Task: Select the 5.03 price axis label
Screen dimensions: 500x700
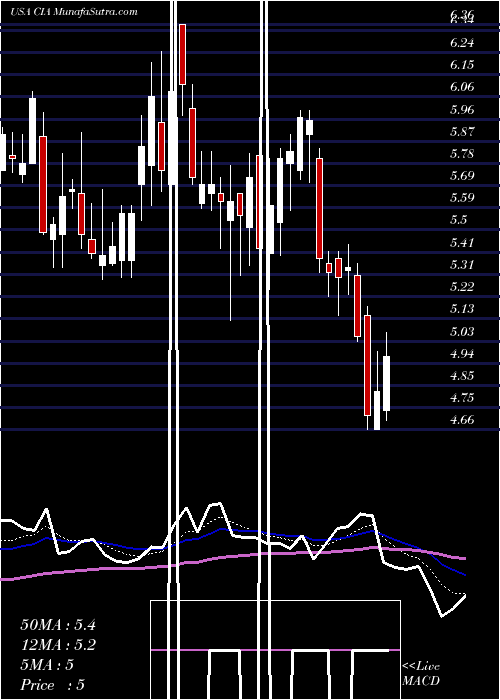Action: (x=462, y=332)
